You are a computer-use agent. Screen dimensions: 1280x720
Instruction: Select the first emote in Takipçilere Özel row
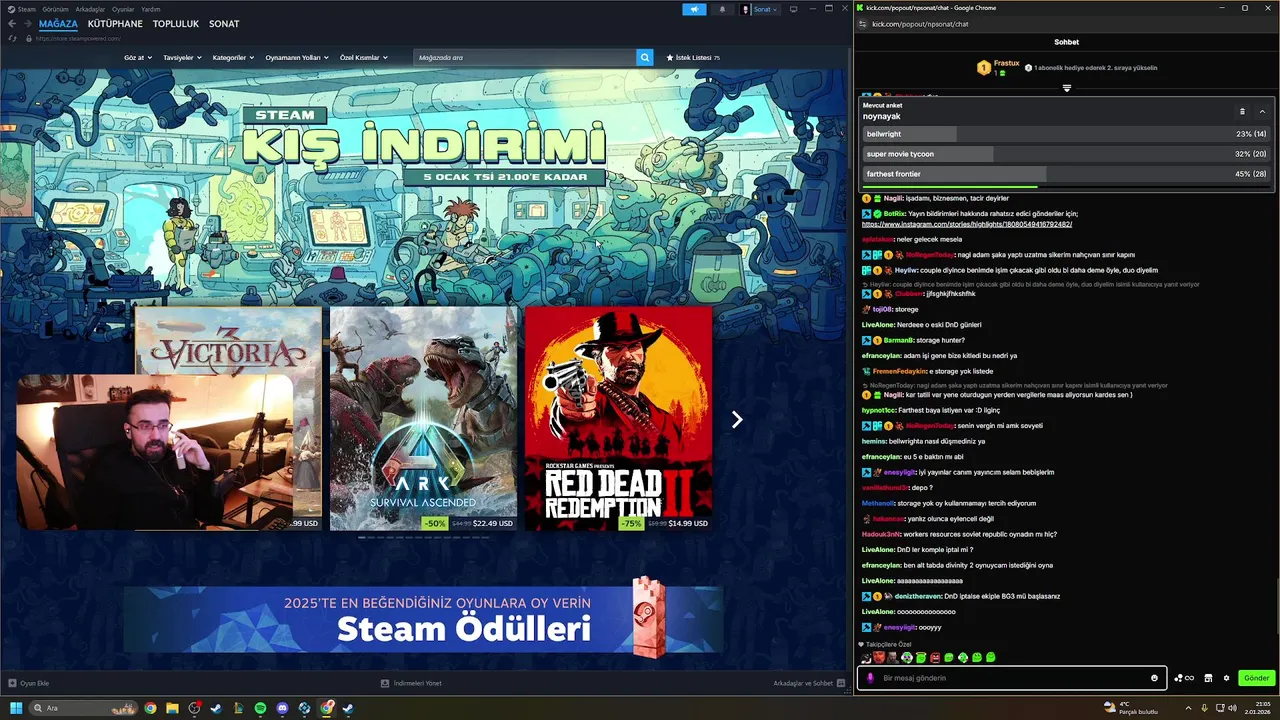tap(866, 657)
